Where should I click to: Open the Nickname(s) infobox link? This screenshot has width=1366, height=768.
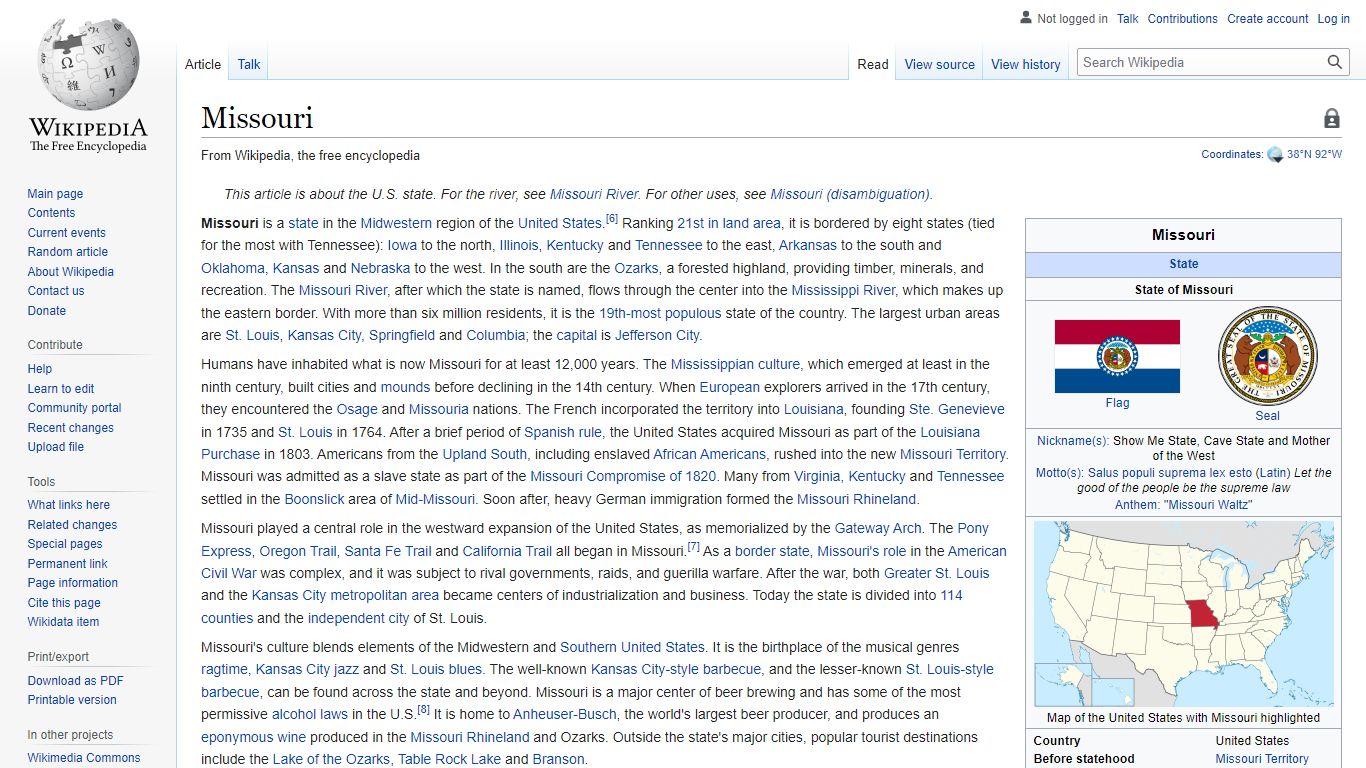1072,441
